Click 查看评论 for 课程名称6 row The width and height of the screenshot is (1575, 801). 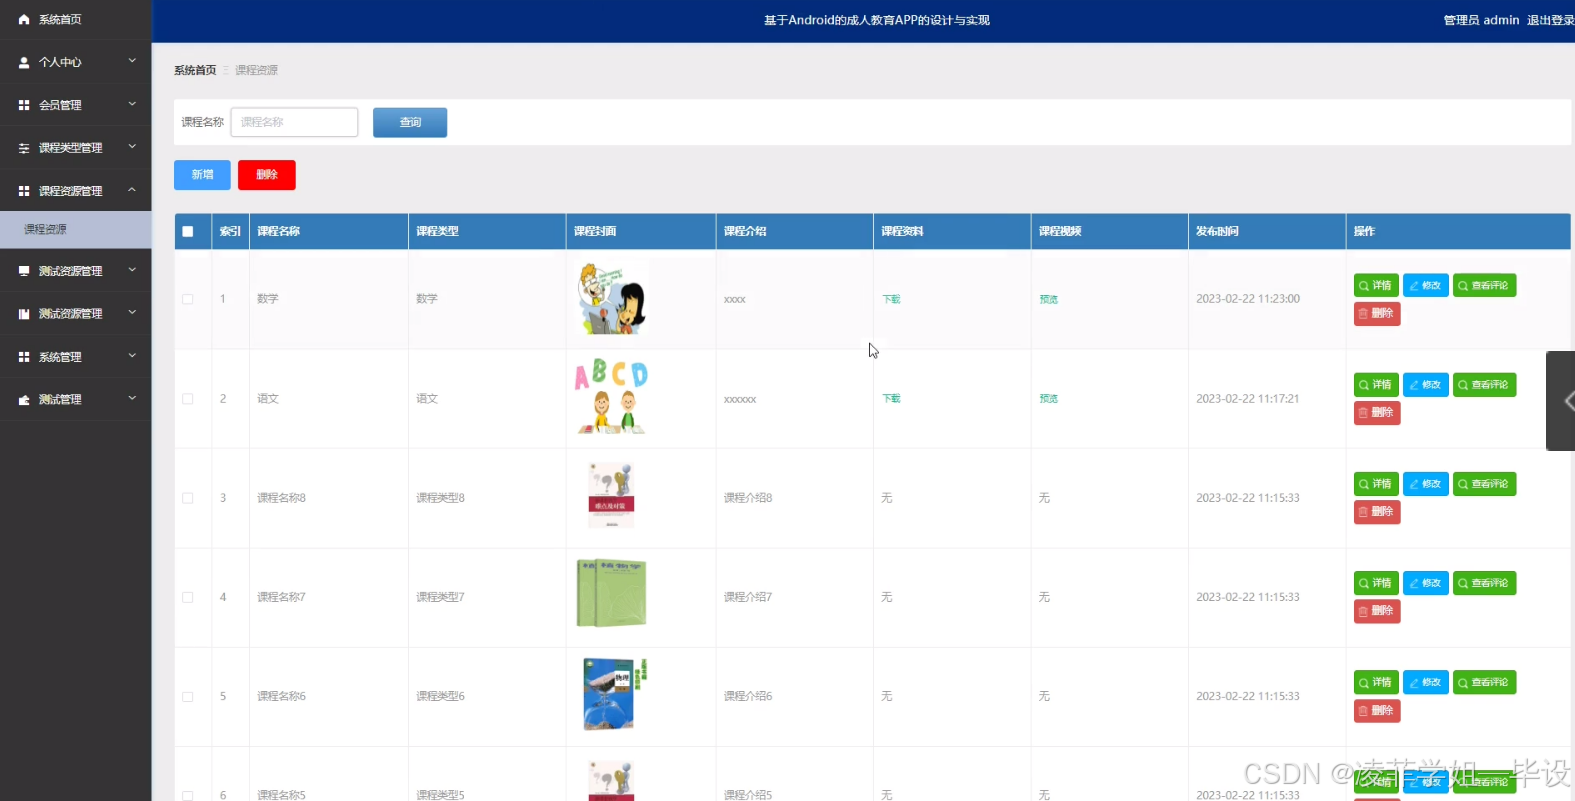tap(1484, 682)
